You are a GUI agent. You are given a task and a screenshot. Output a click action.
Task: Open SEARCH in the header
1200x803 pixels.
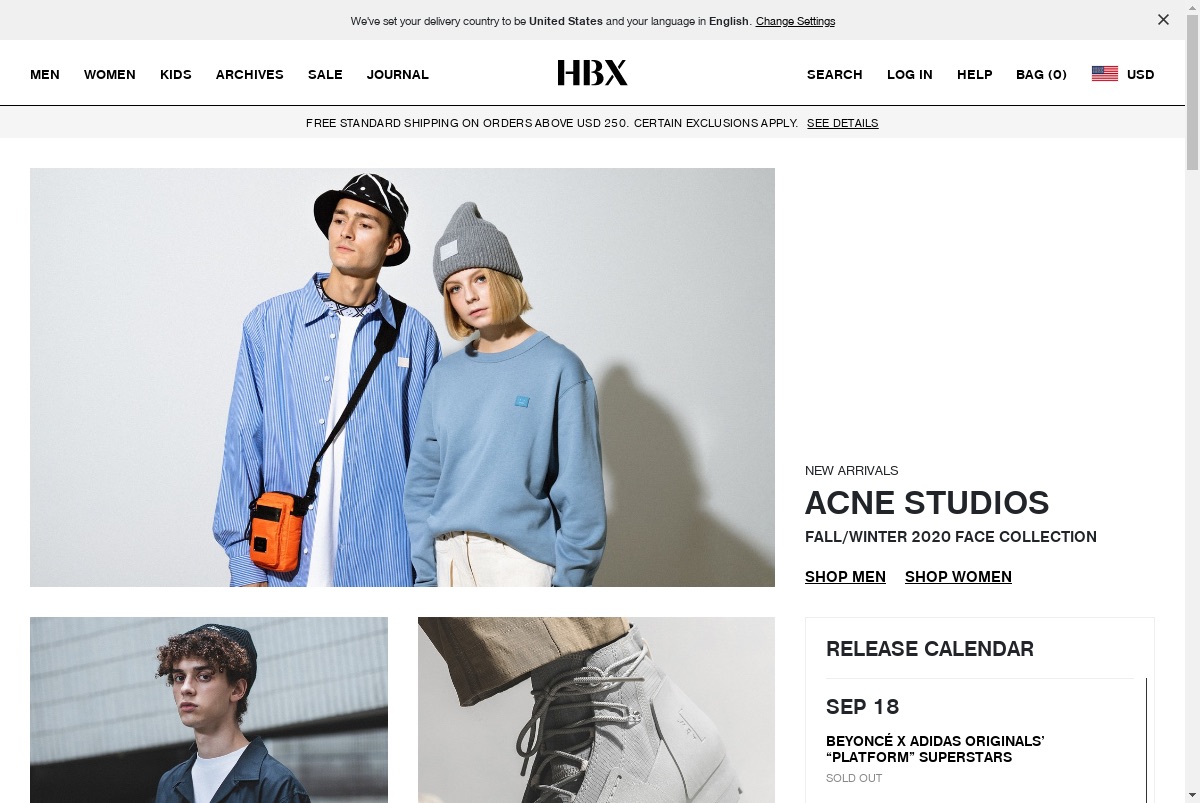pyautogui.click(x=835, y=75)
